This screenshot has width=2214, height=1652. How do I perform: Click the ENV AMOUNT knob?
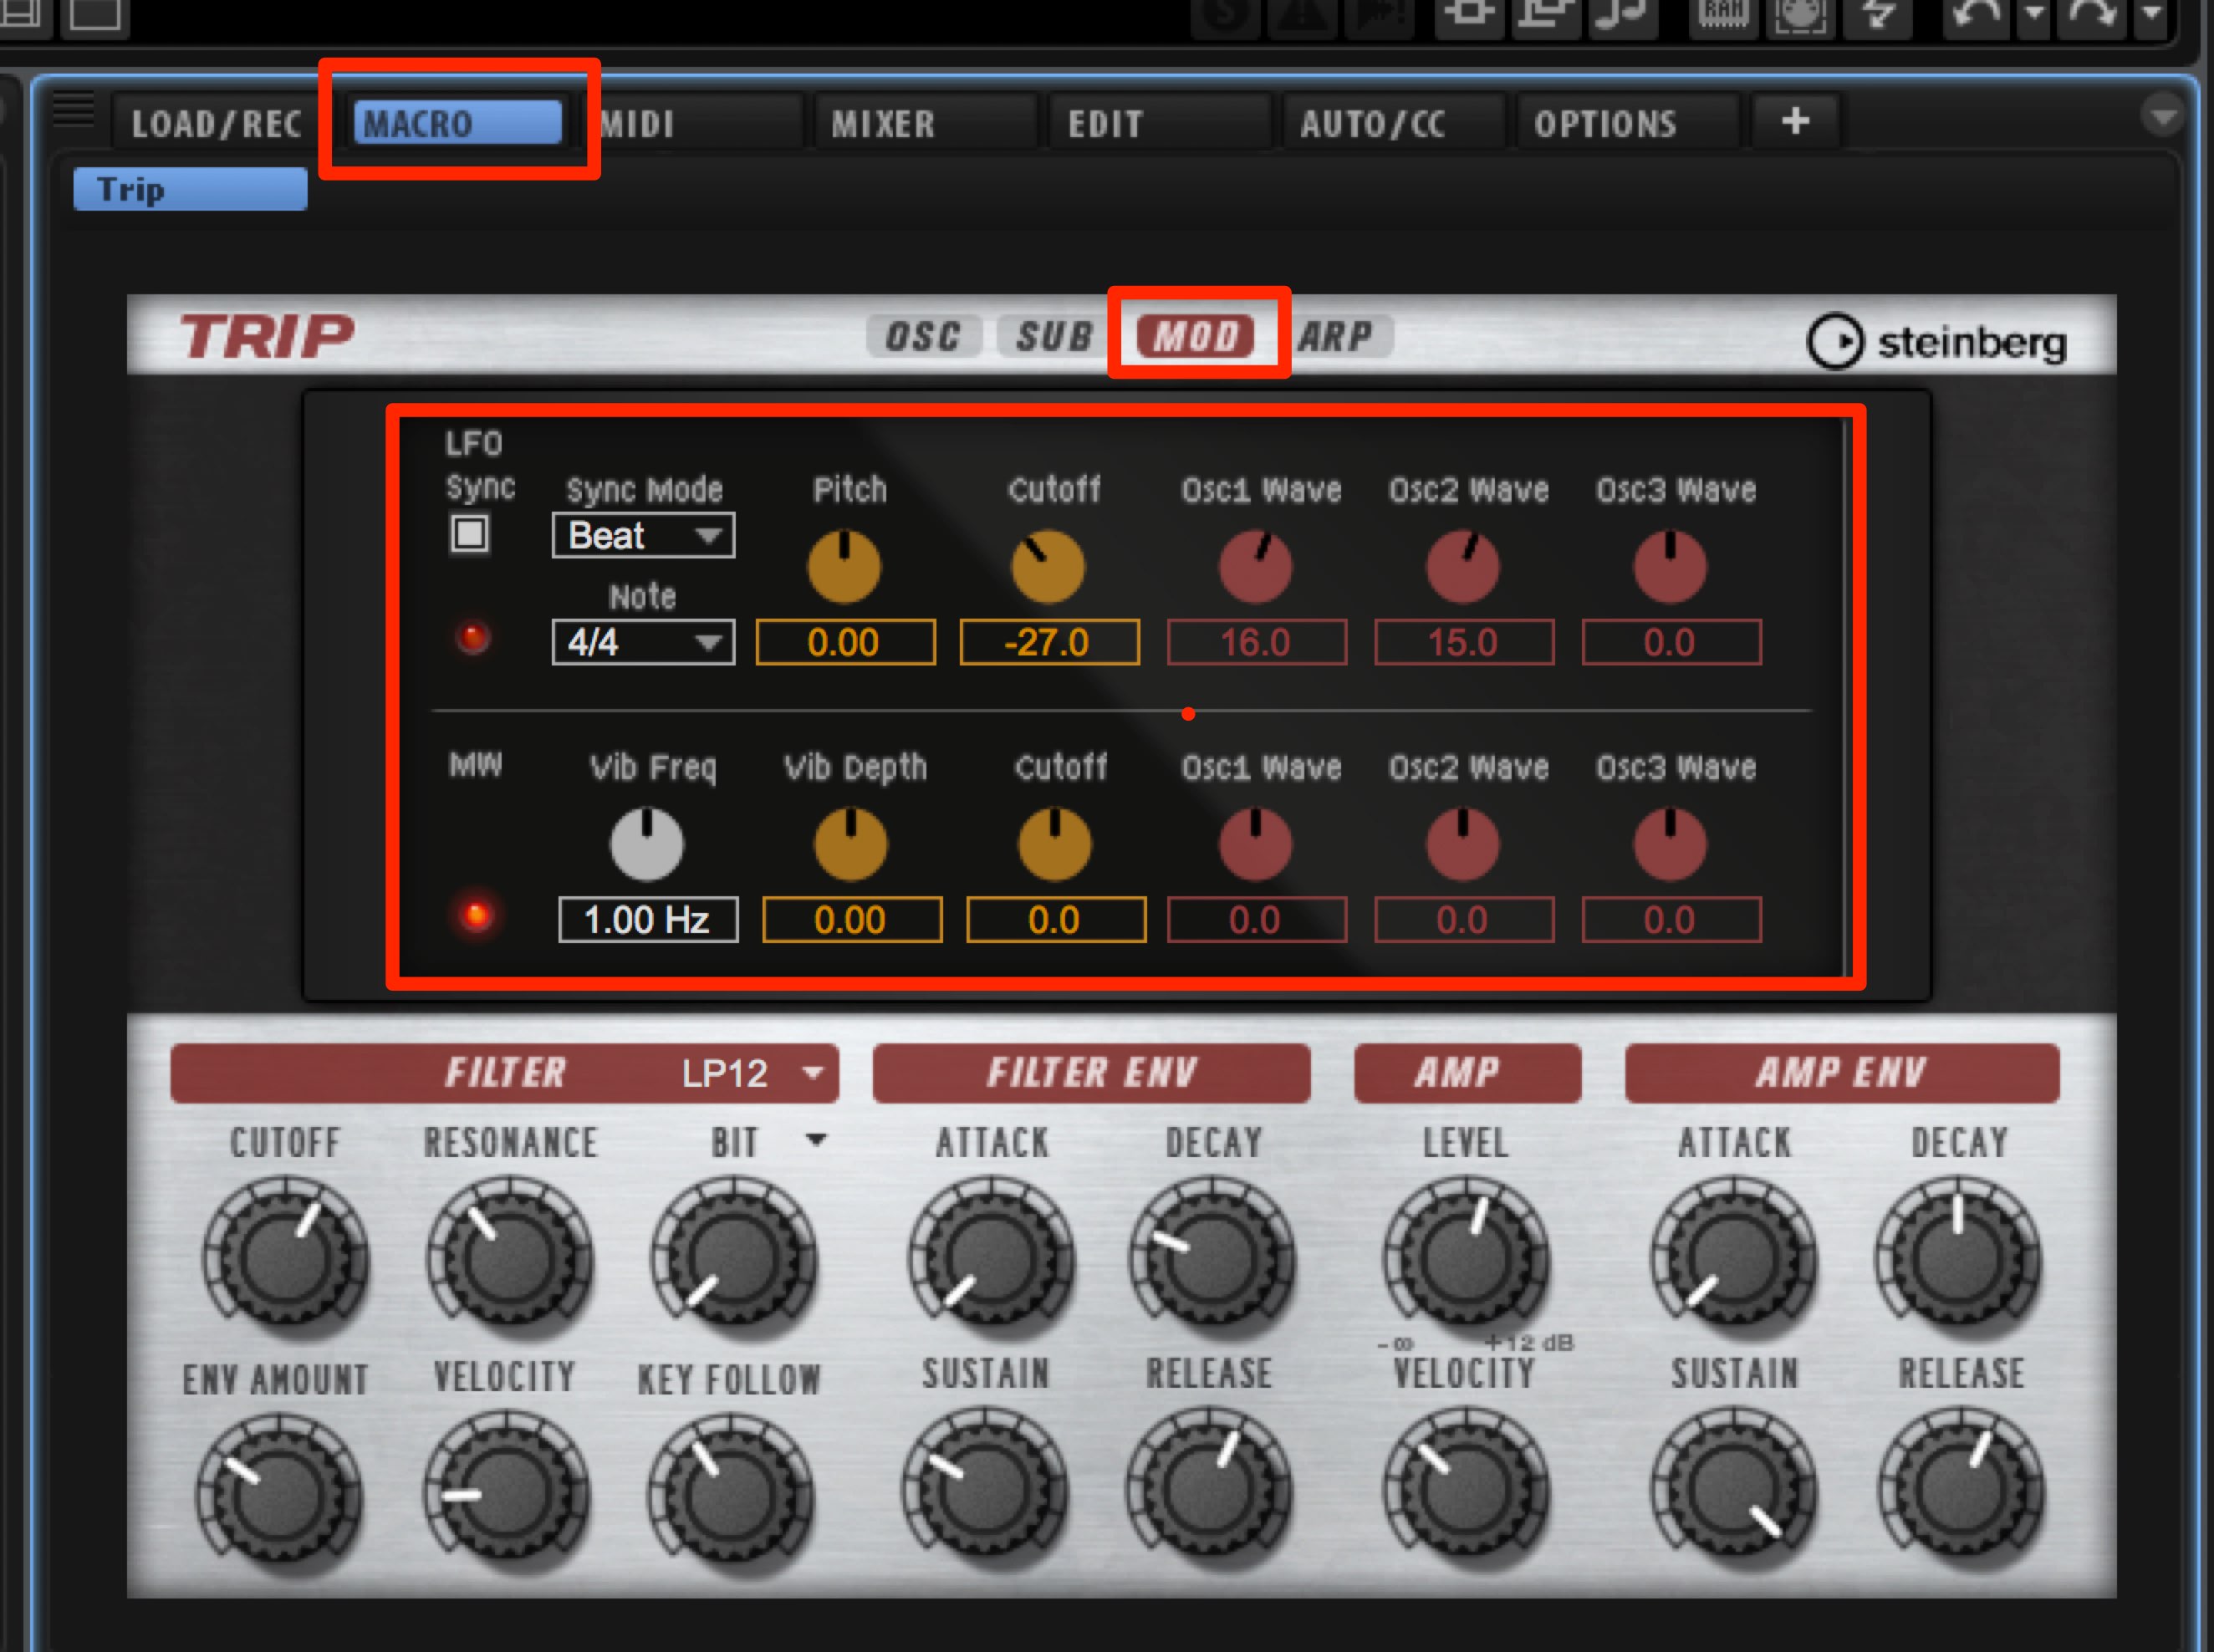(279, 1496)
